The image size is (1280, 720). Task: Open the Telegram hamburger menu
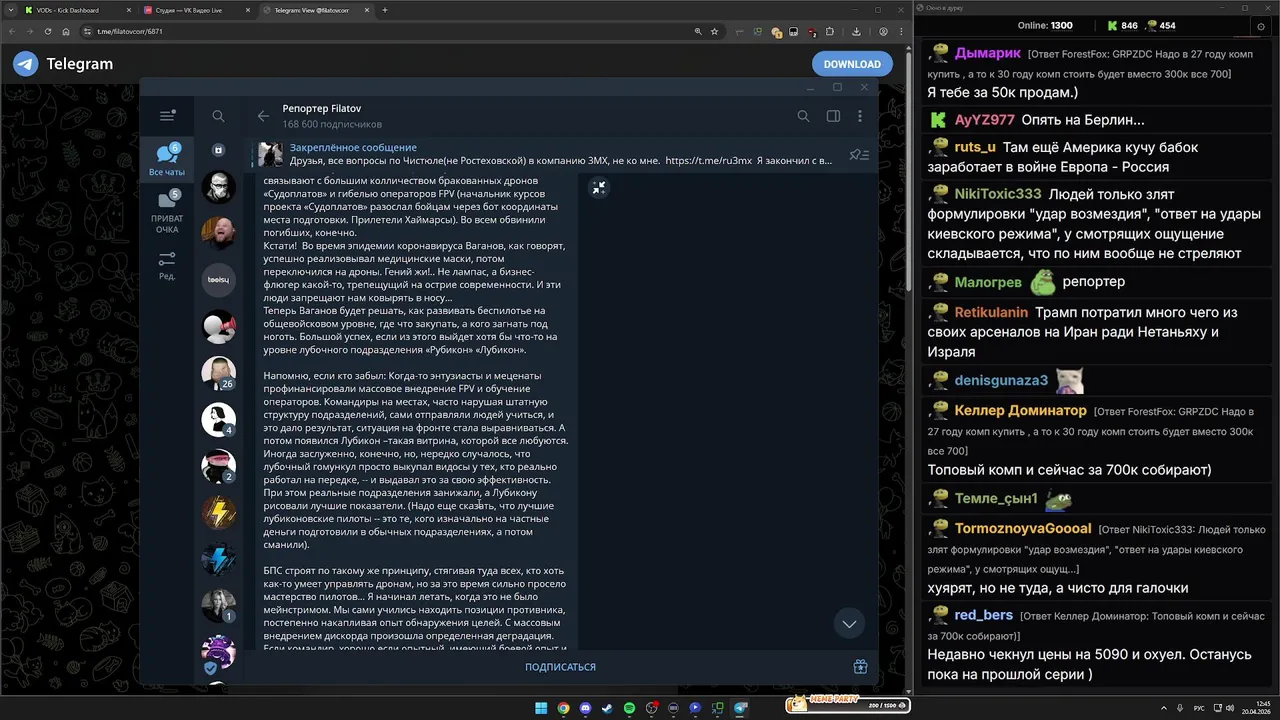(167, 116)
